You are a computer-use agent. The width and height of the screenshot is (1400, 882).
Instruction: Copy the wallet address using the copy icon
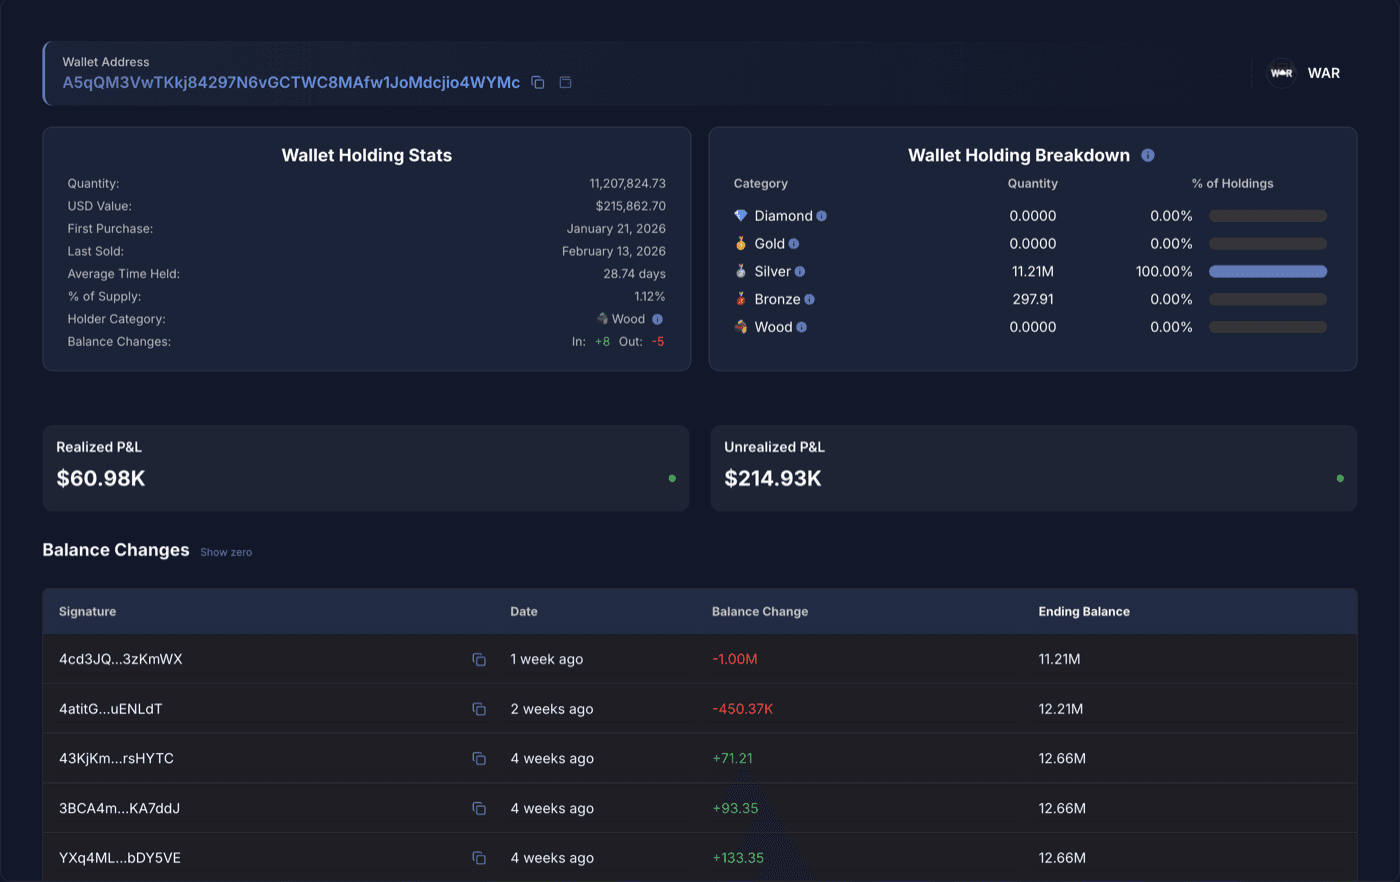pos(538,83)
